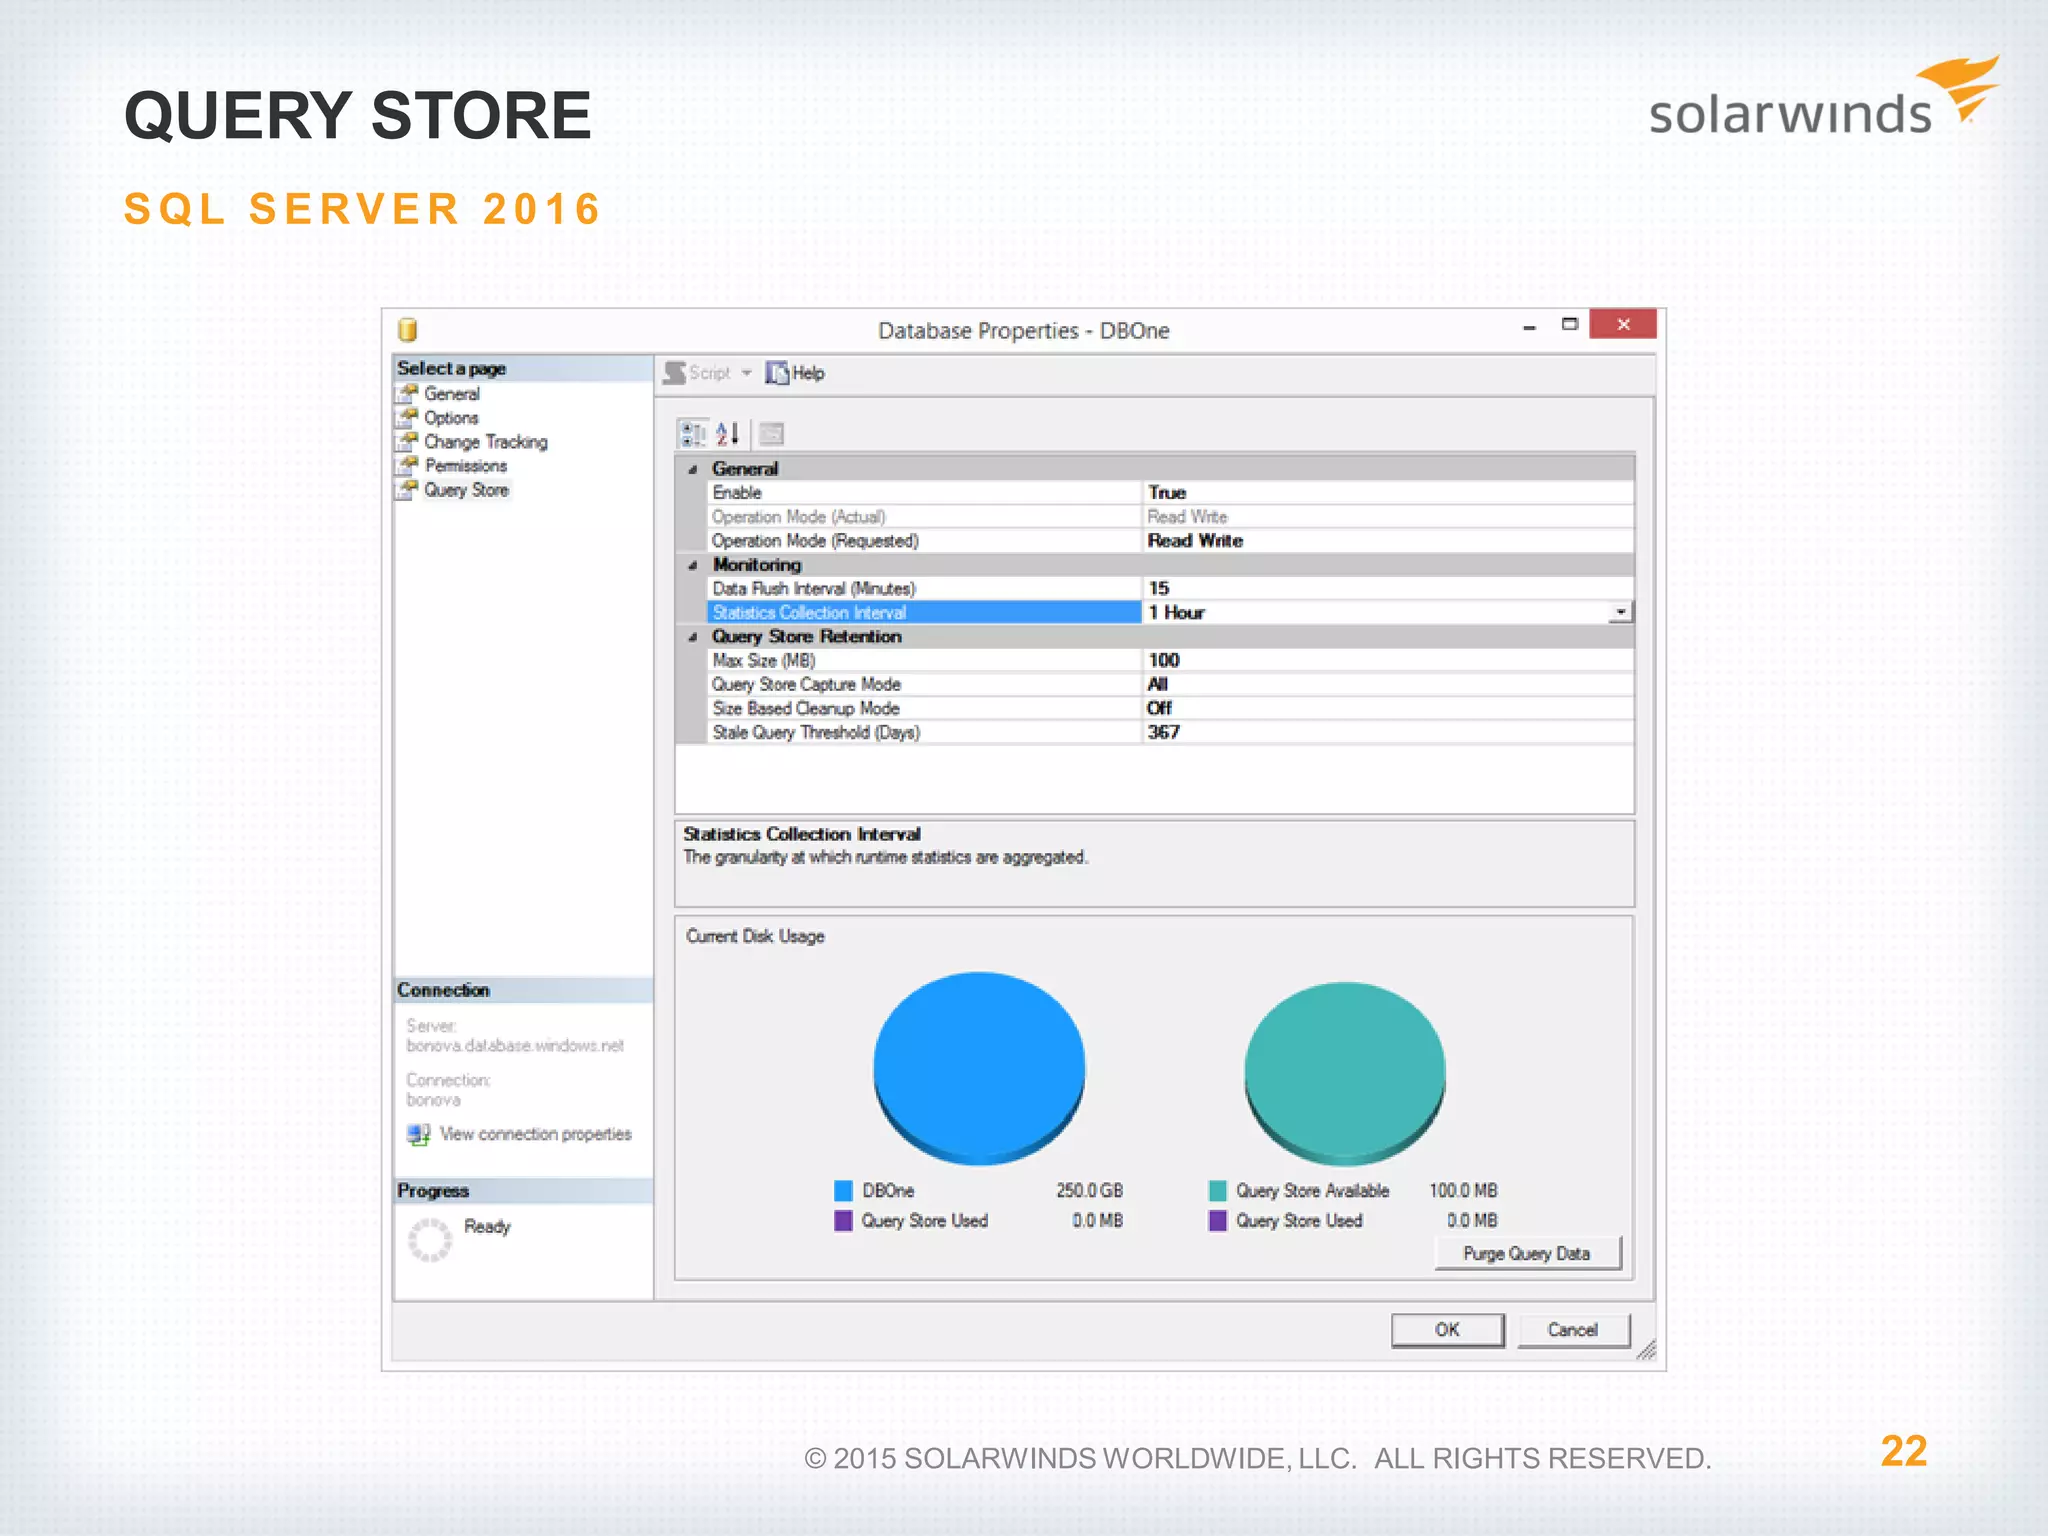Collapse the Query Store Retention category
This screenshot has height=1536, width=2048.
click(x=692, y=637)
